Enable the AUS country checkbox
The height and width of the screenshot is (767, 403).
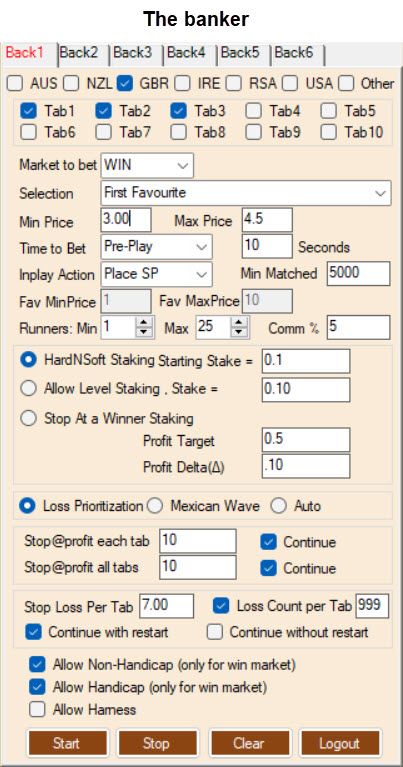pos(15,84)
